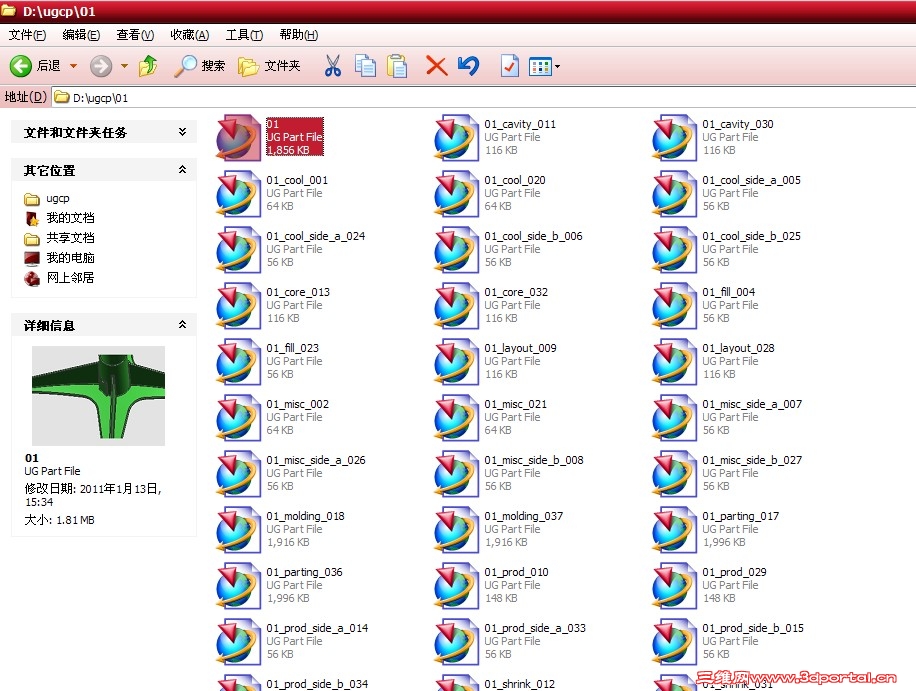Click the Forward arrow button
The image size is (916, 691).
101,66
